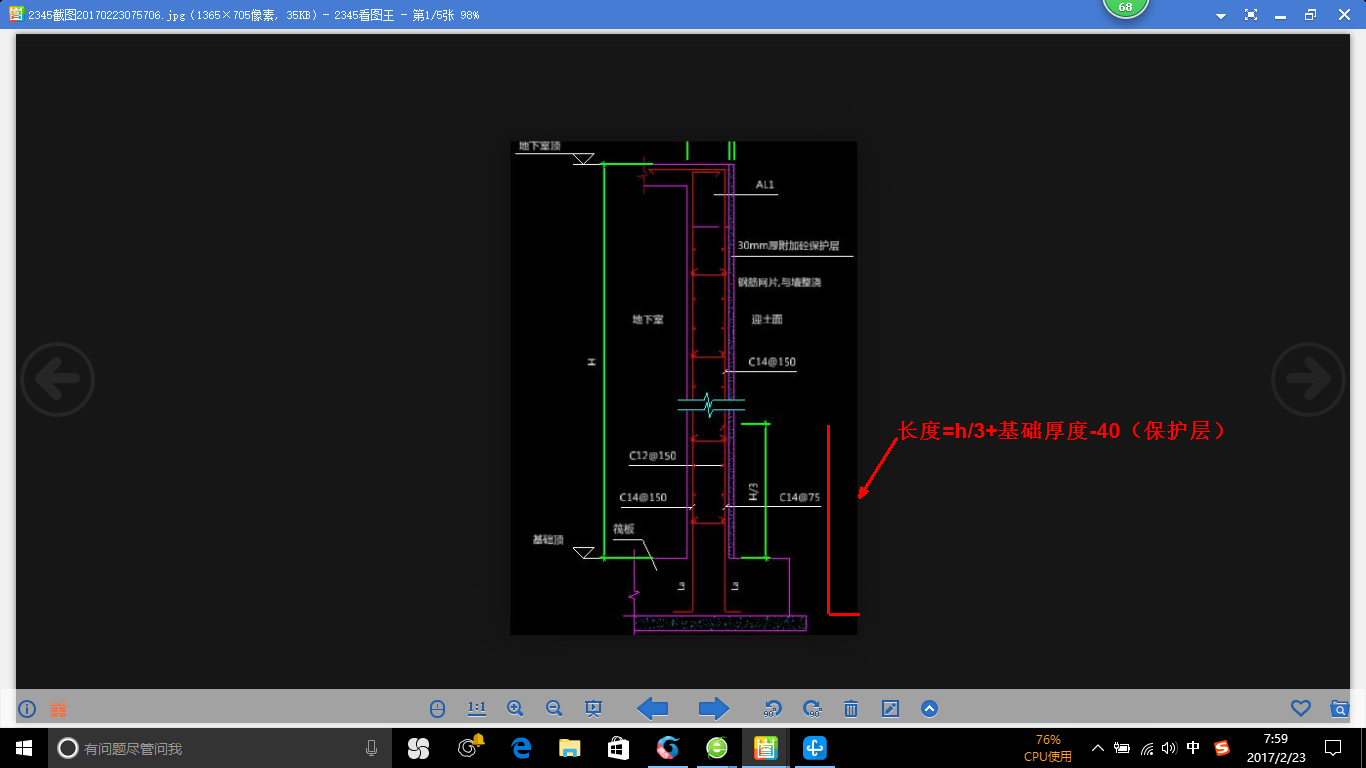
Task: Open the containing folder icon at the toolbar's right end
Action: [x=1340, y=709]
